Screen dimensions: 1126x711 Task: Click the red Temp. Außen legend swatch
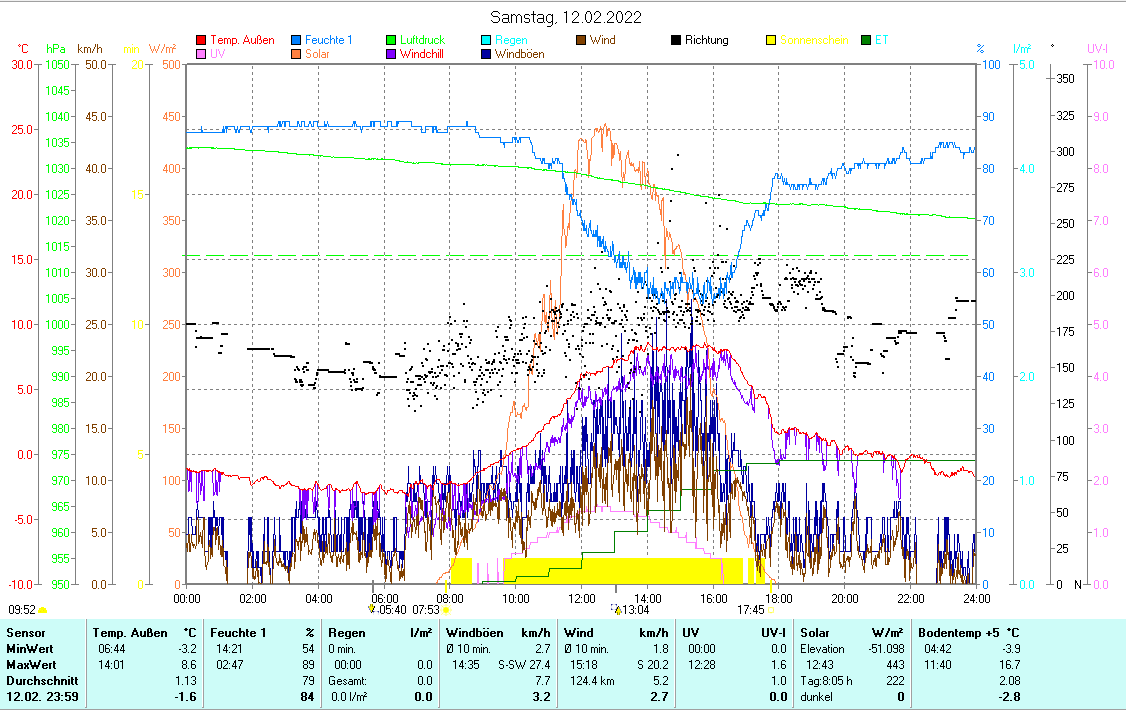[x=201, y=41]
